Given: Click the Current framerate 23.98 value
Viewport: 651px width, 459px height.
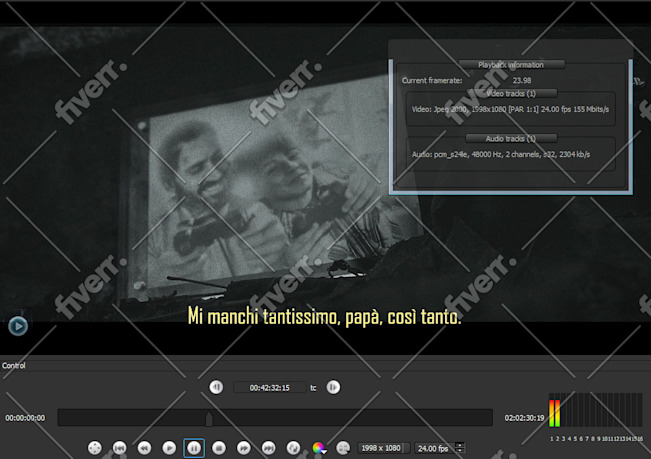Looking at the screenshot, I should (x=522, y=81).
